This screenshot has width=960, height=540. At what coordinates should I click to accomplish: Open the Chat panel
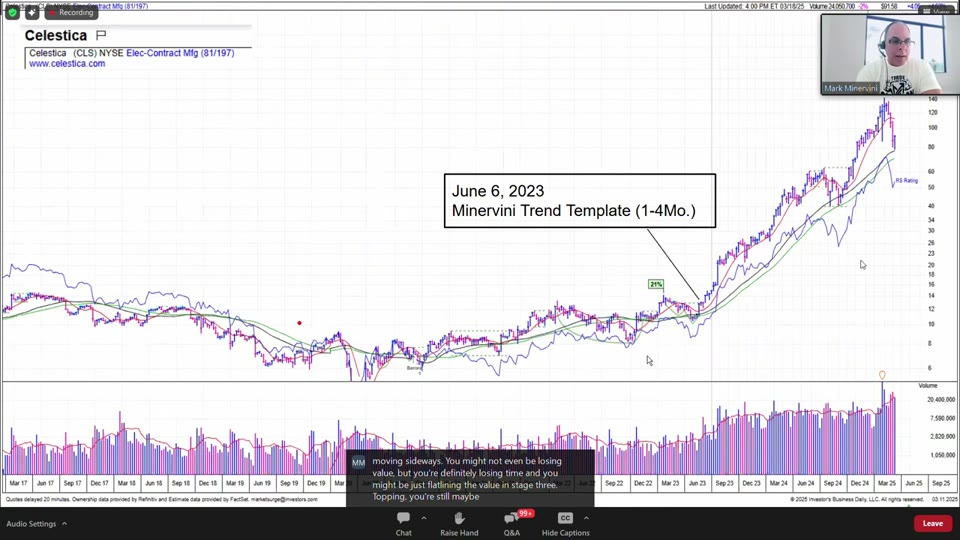pyautogui.click(x=403, y=524)
